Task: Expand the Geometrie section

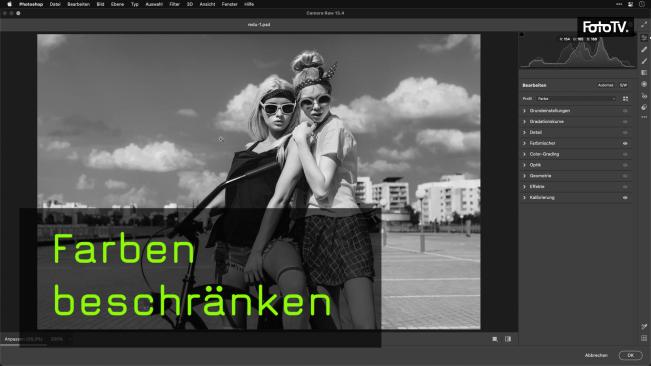Action: [x=524, y=176]
